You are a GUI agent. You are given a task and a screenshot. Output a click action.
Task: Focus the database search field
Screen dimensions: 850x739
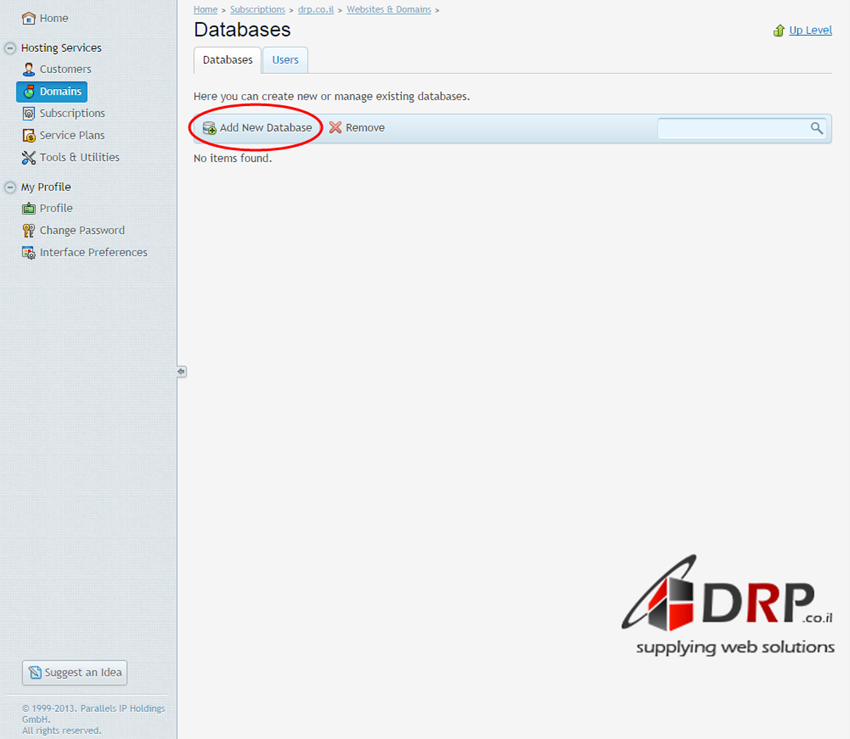click(732, 128)
